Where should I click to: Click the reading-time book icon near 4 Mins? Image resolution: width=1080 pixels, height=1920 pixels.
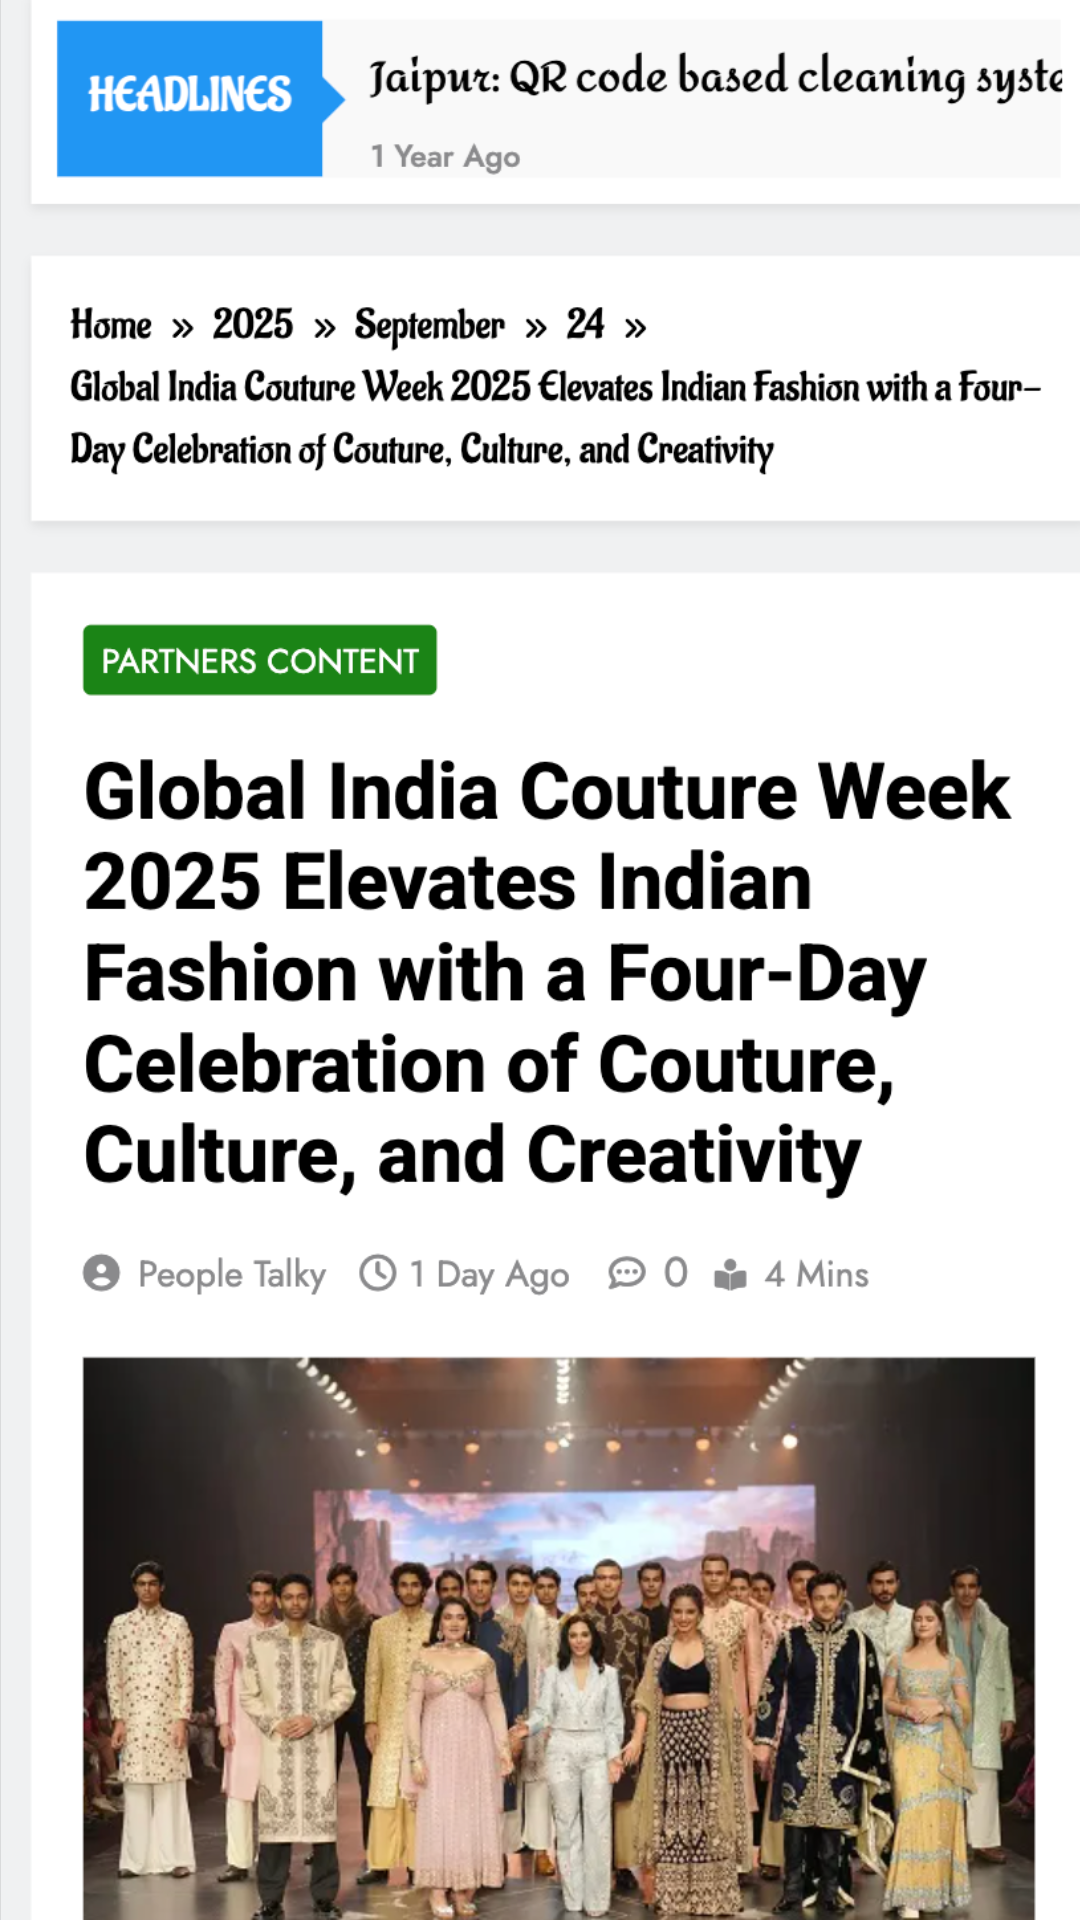click(x=731, y=1274)
